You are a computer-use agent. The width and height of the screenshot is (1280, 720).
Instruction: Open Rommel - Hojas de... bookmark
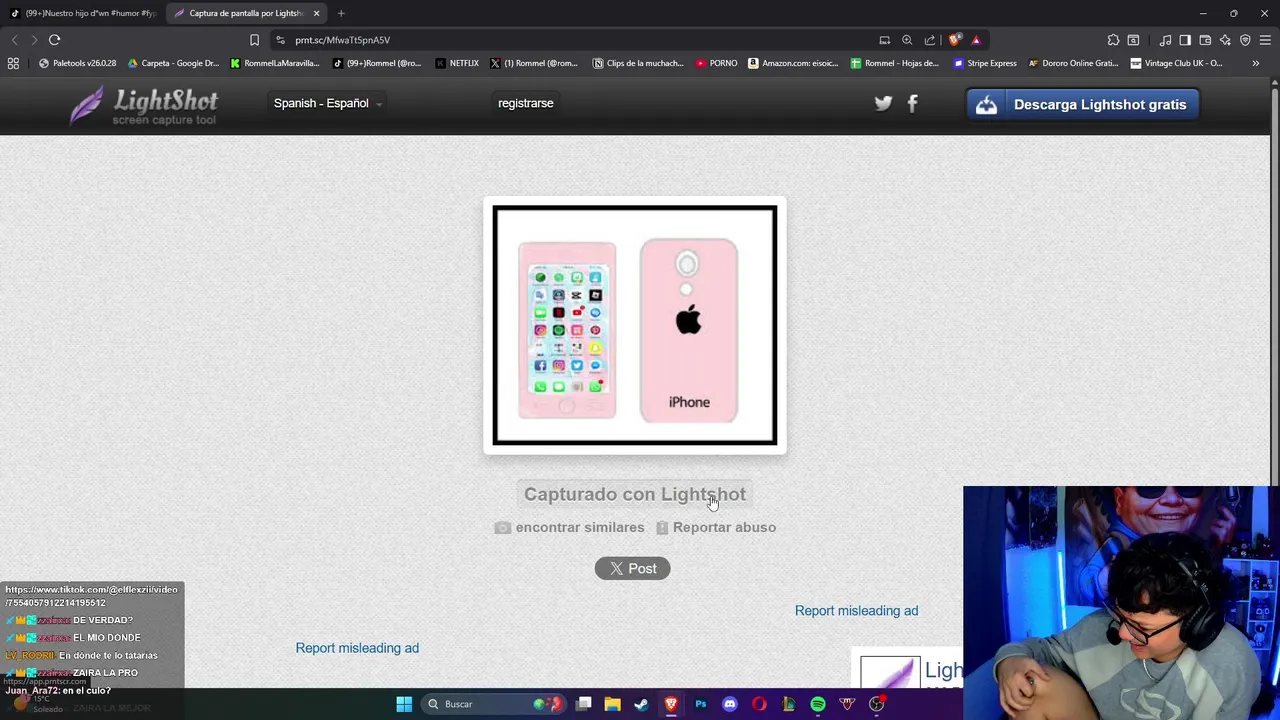895,63
